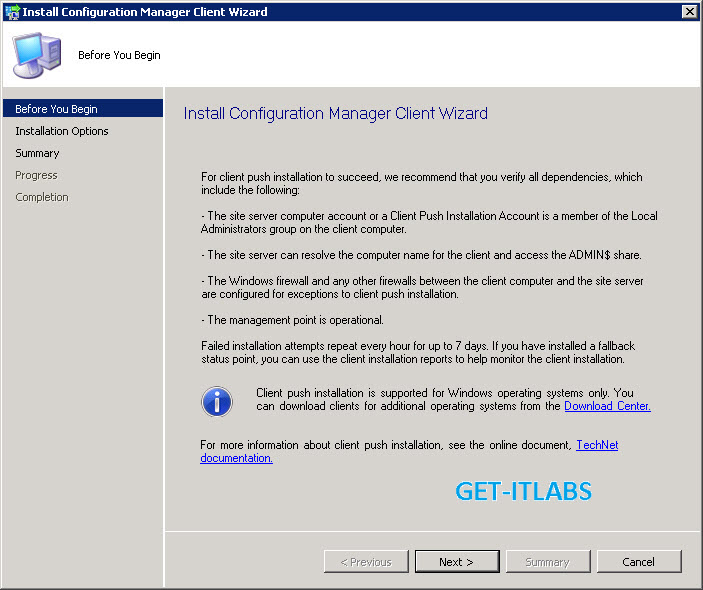Open the Download Center link

click(x=607, y=406)
